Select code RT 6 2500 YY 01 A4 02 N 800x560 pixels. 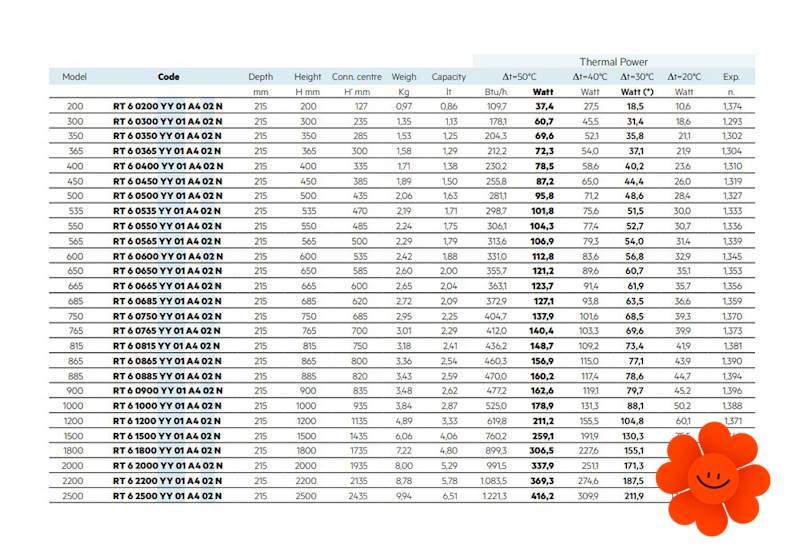pyautogui.click(x=168, y=496)
